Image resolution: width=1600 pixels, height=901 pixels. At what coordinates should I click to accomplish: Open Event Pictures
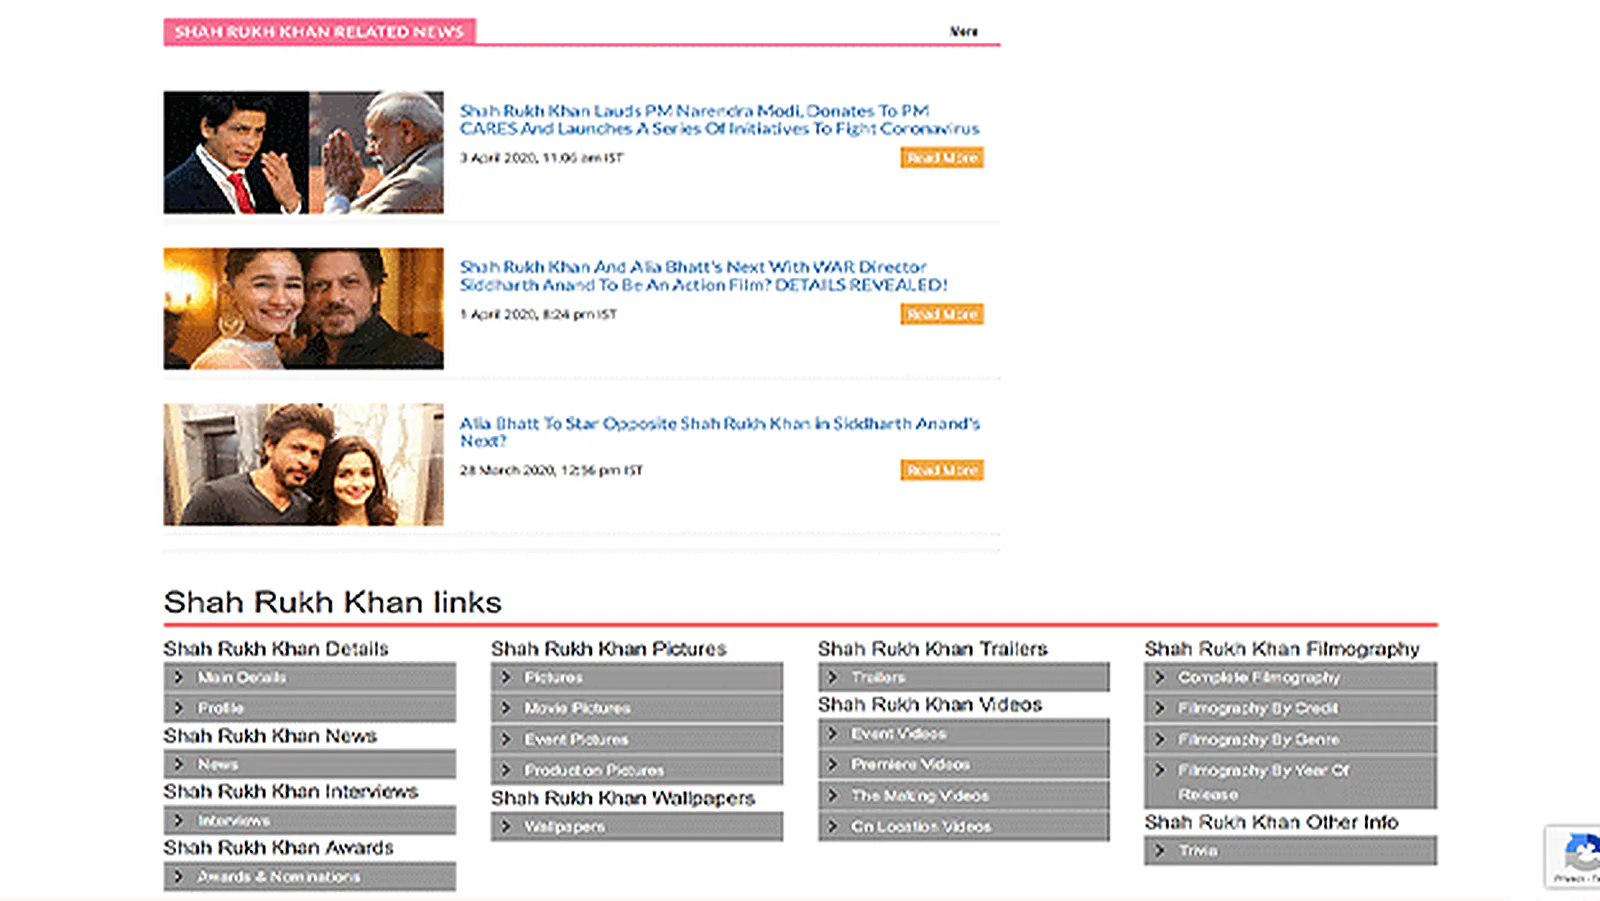point(637,739)
